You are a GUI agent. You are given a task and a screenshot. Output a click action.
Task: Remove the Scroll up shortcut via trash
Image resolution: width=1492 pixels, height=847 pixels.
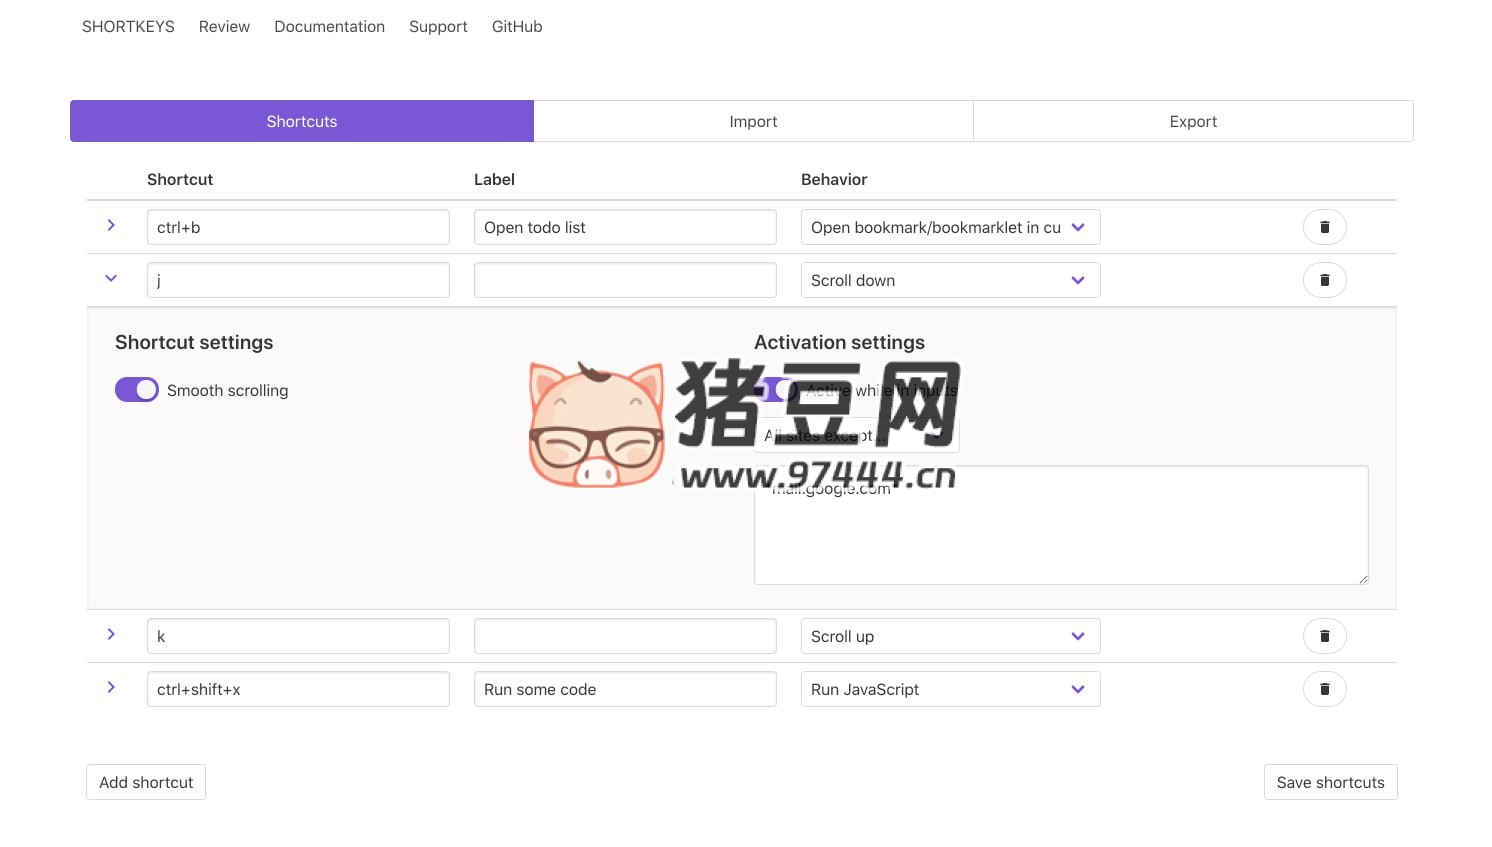1324,636
